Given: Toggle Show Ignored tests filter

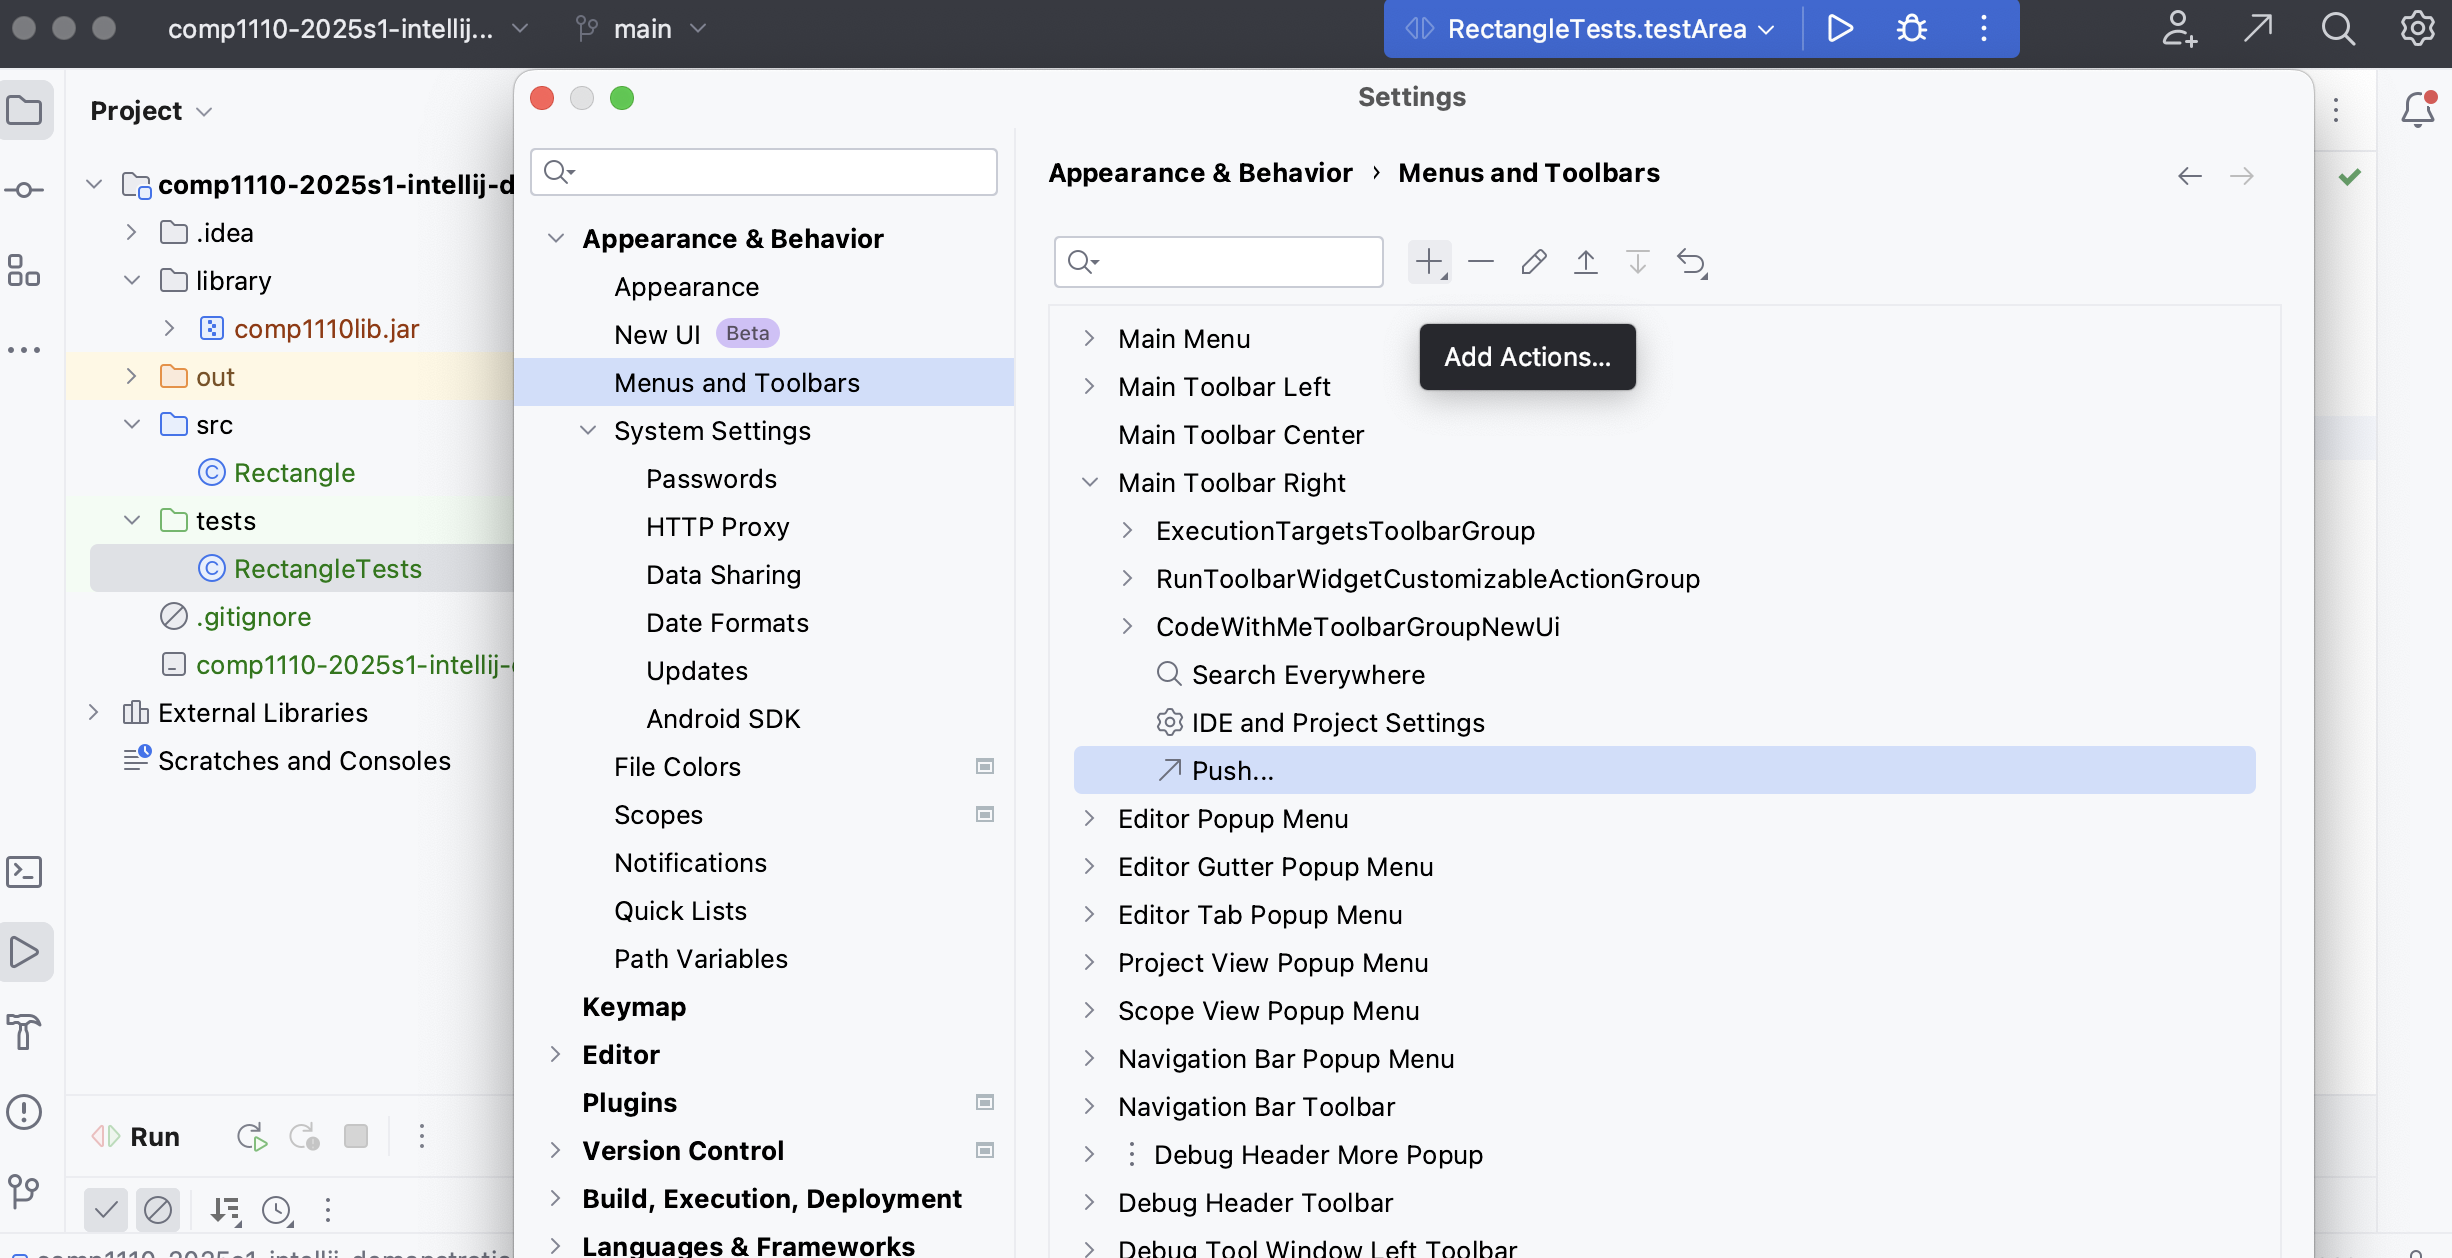Looking at the screenshot, I should pos(158,1210).
